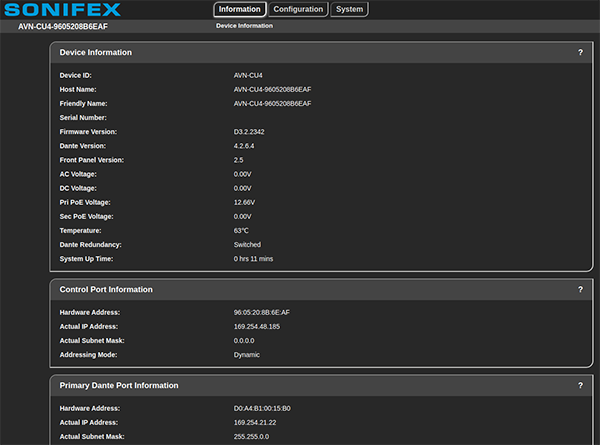Screen dimensions: 600x445
Task: Open the Information tab
Action: click(x=240, y=9)
